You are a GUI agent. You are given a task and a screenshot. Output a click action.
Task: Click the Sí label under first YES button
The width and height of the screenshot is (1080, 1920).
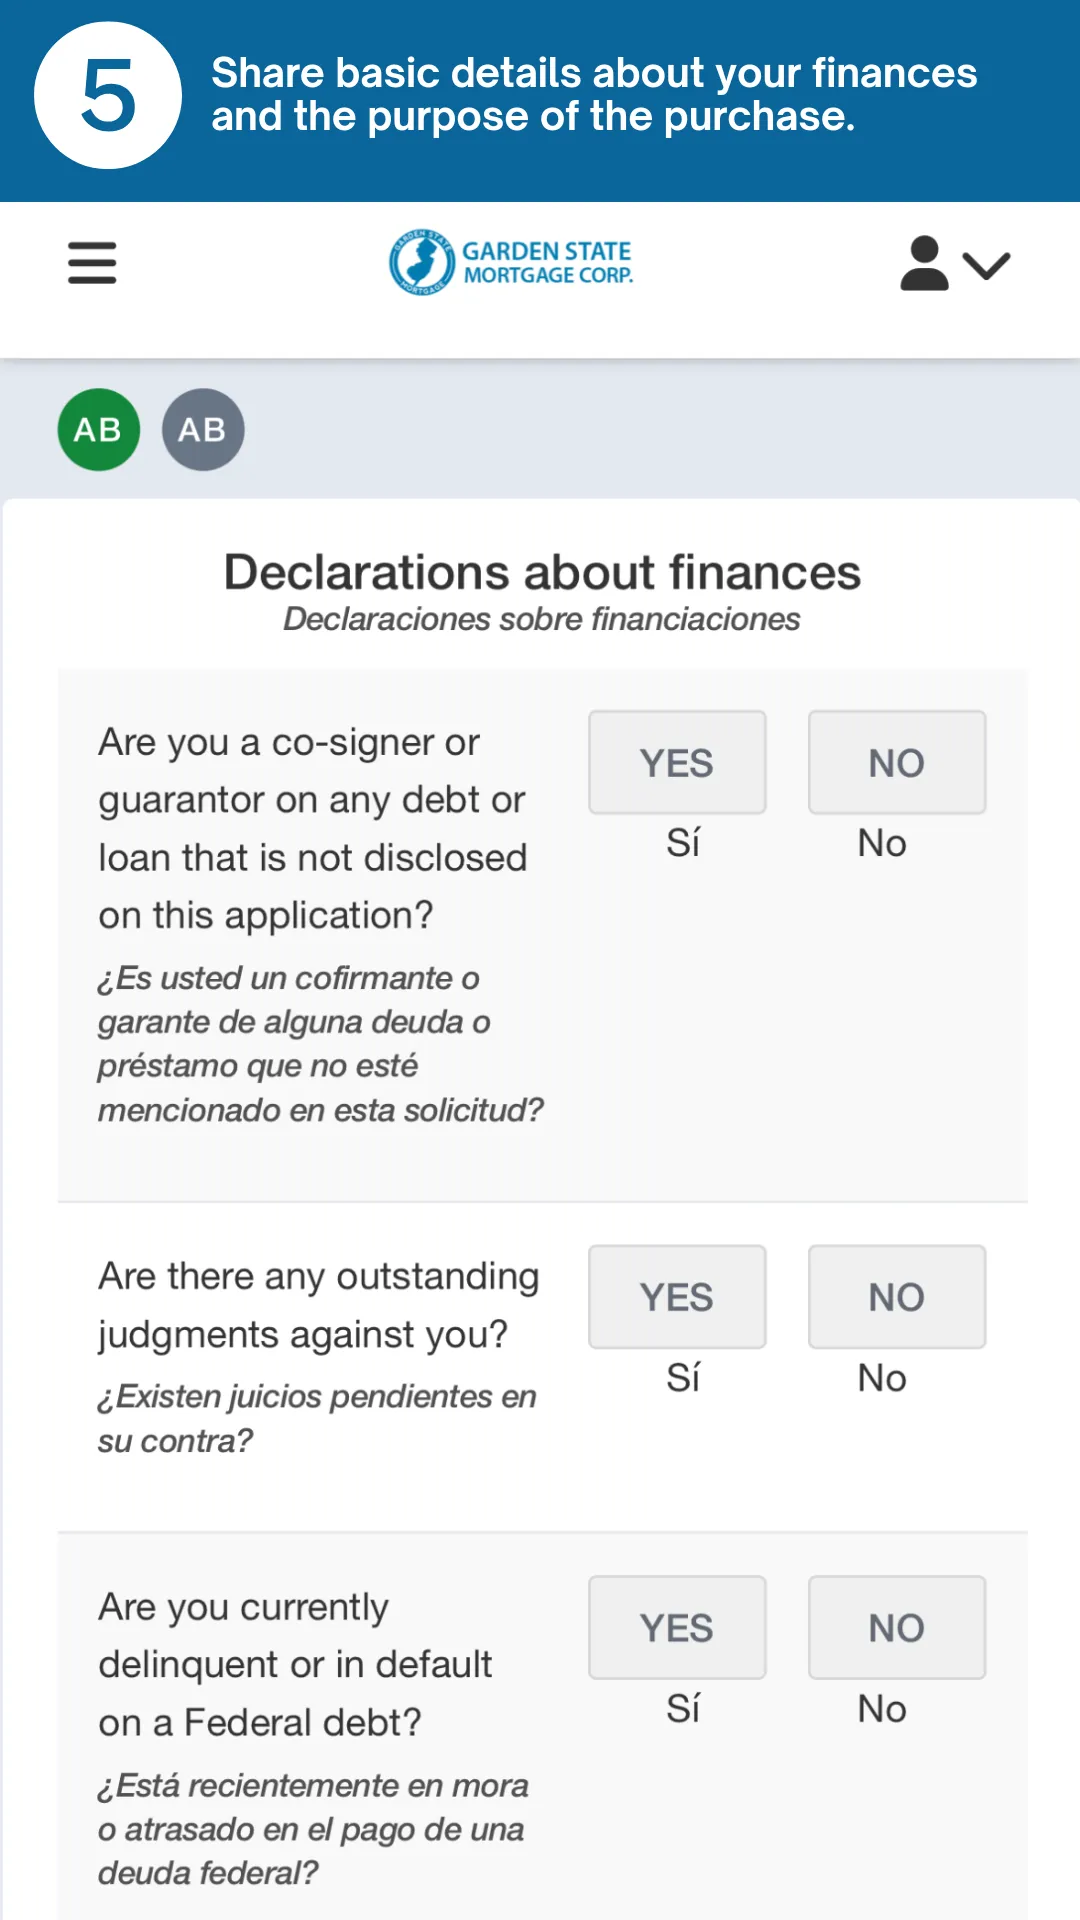[x=683, y=843]
